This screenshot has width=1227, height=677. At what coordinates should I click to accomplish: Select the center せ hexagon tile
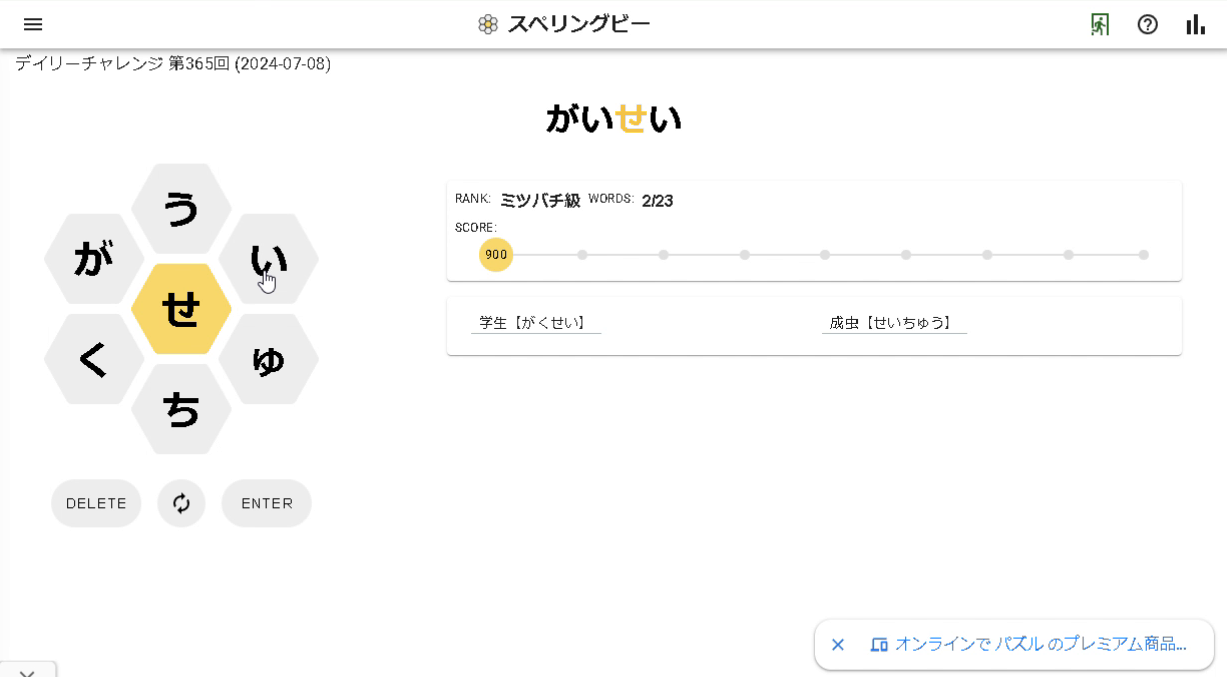click(181, 308)
